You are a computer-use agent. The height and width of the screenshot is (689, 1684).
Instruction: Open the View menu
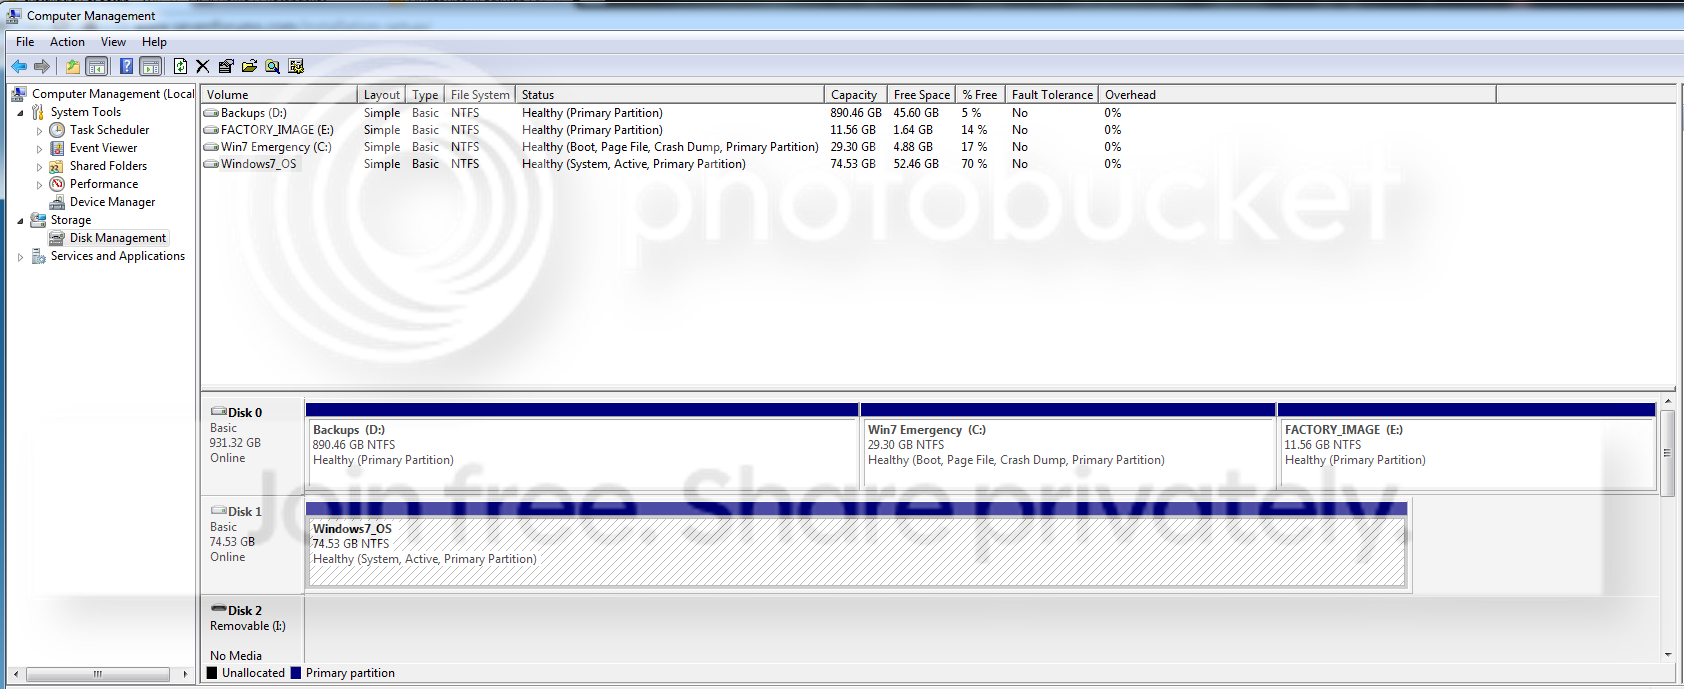click(113, 42)
